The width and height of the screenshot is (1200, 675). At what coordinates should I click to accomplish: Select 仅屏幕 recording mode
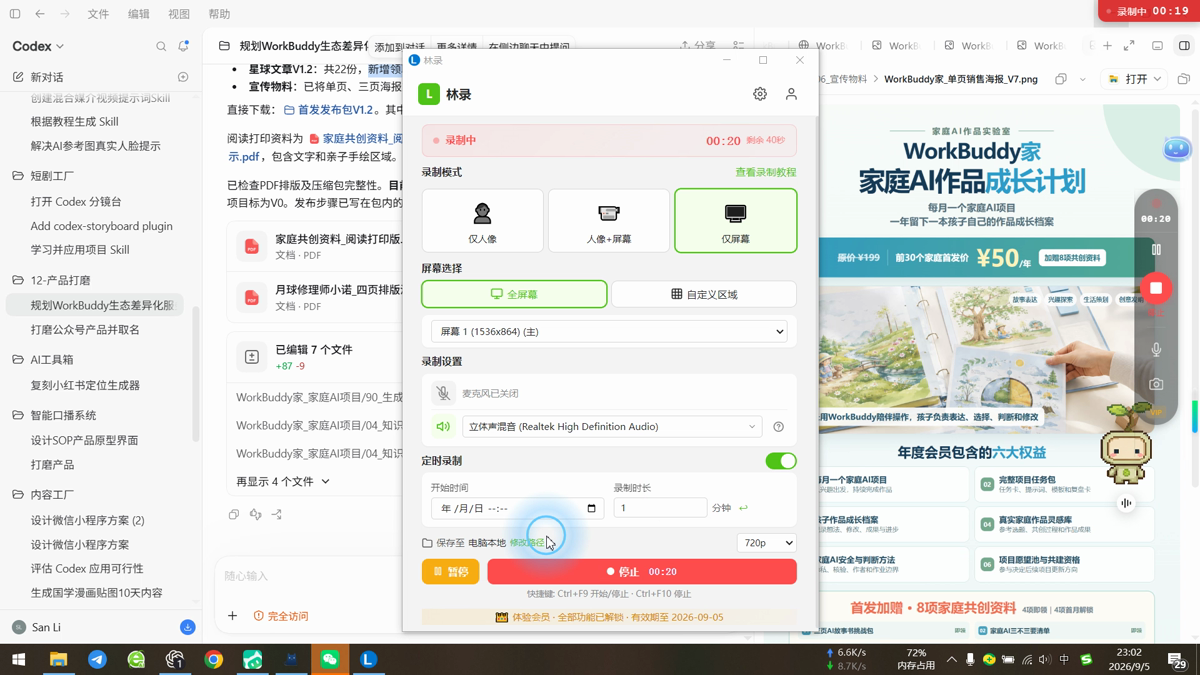[735, 220]
